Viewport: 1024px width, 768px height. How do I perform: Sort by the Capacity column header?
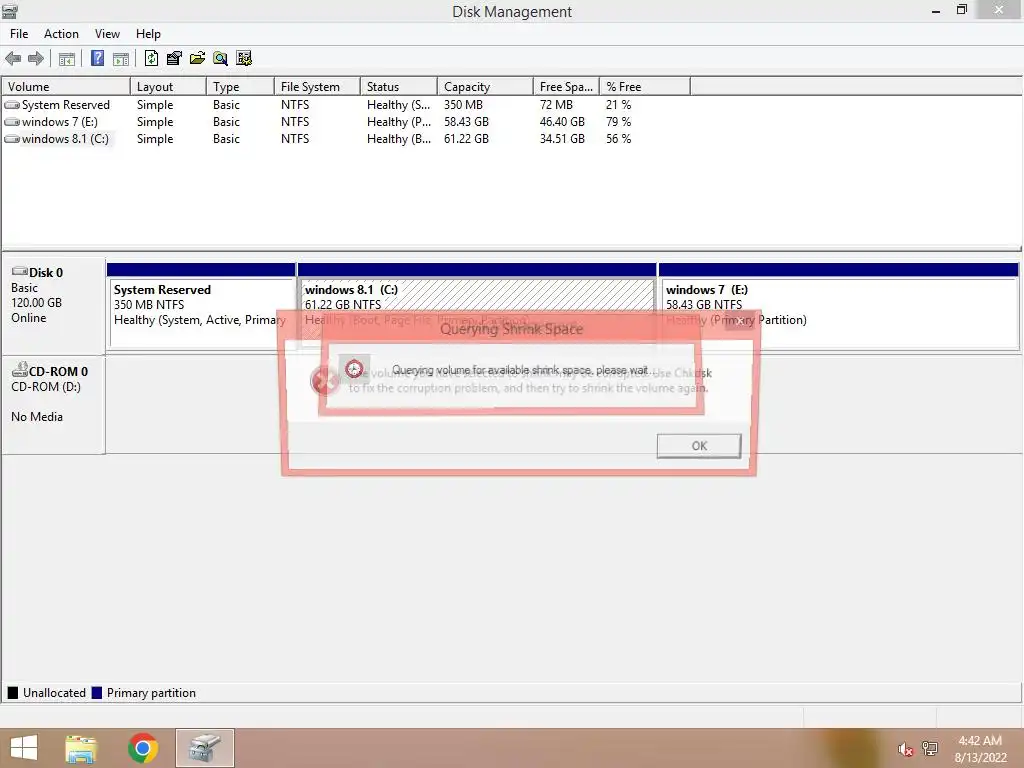(485, 86)
